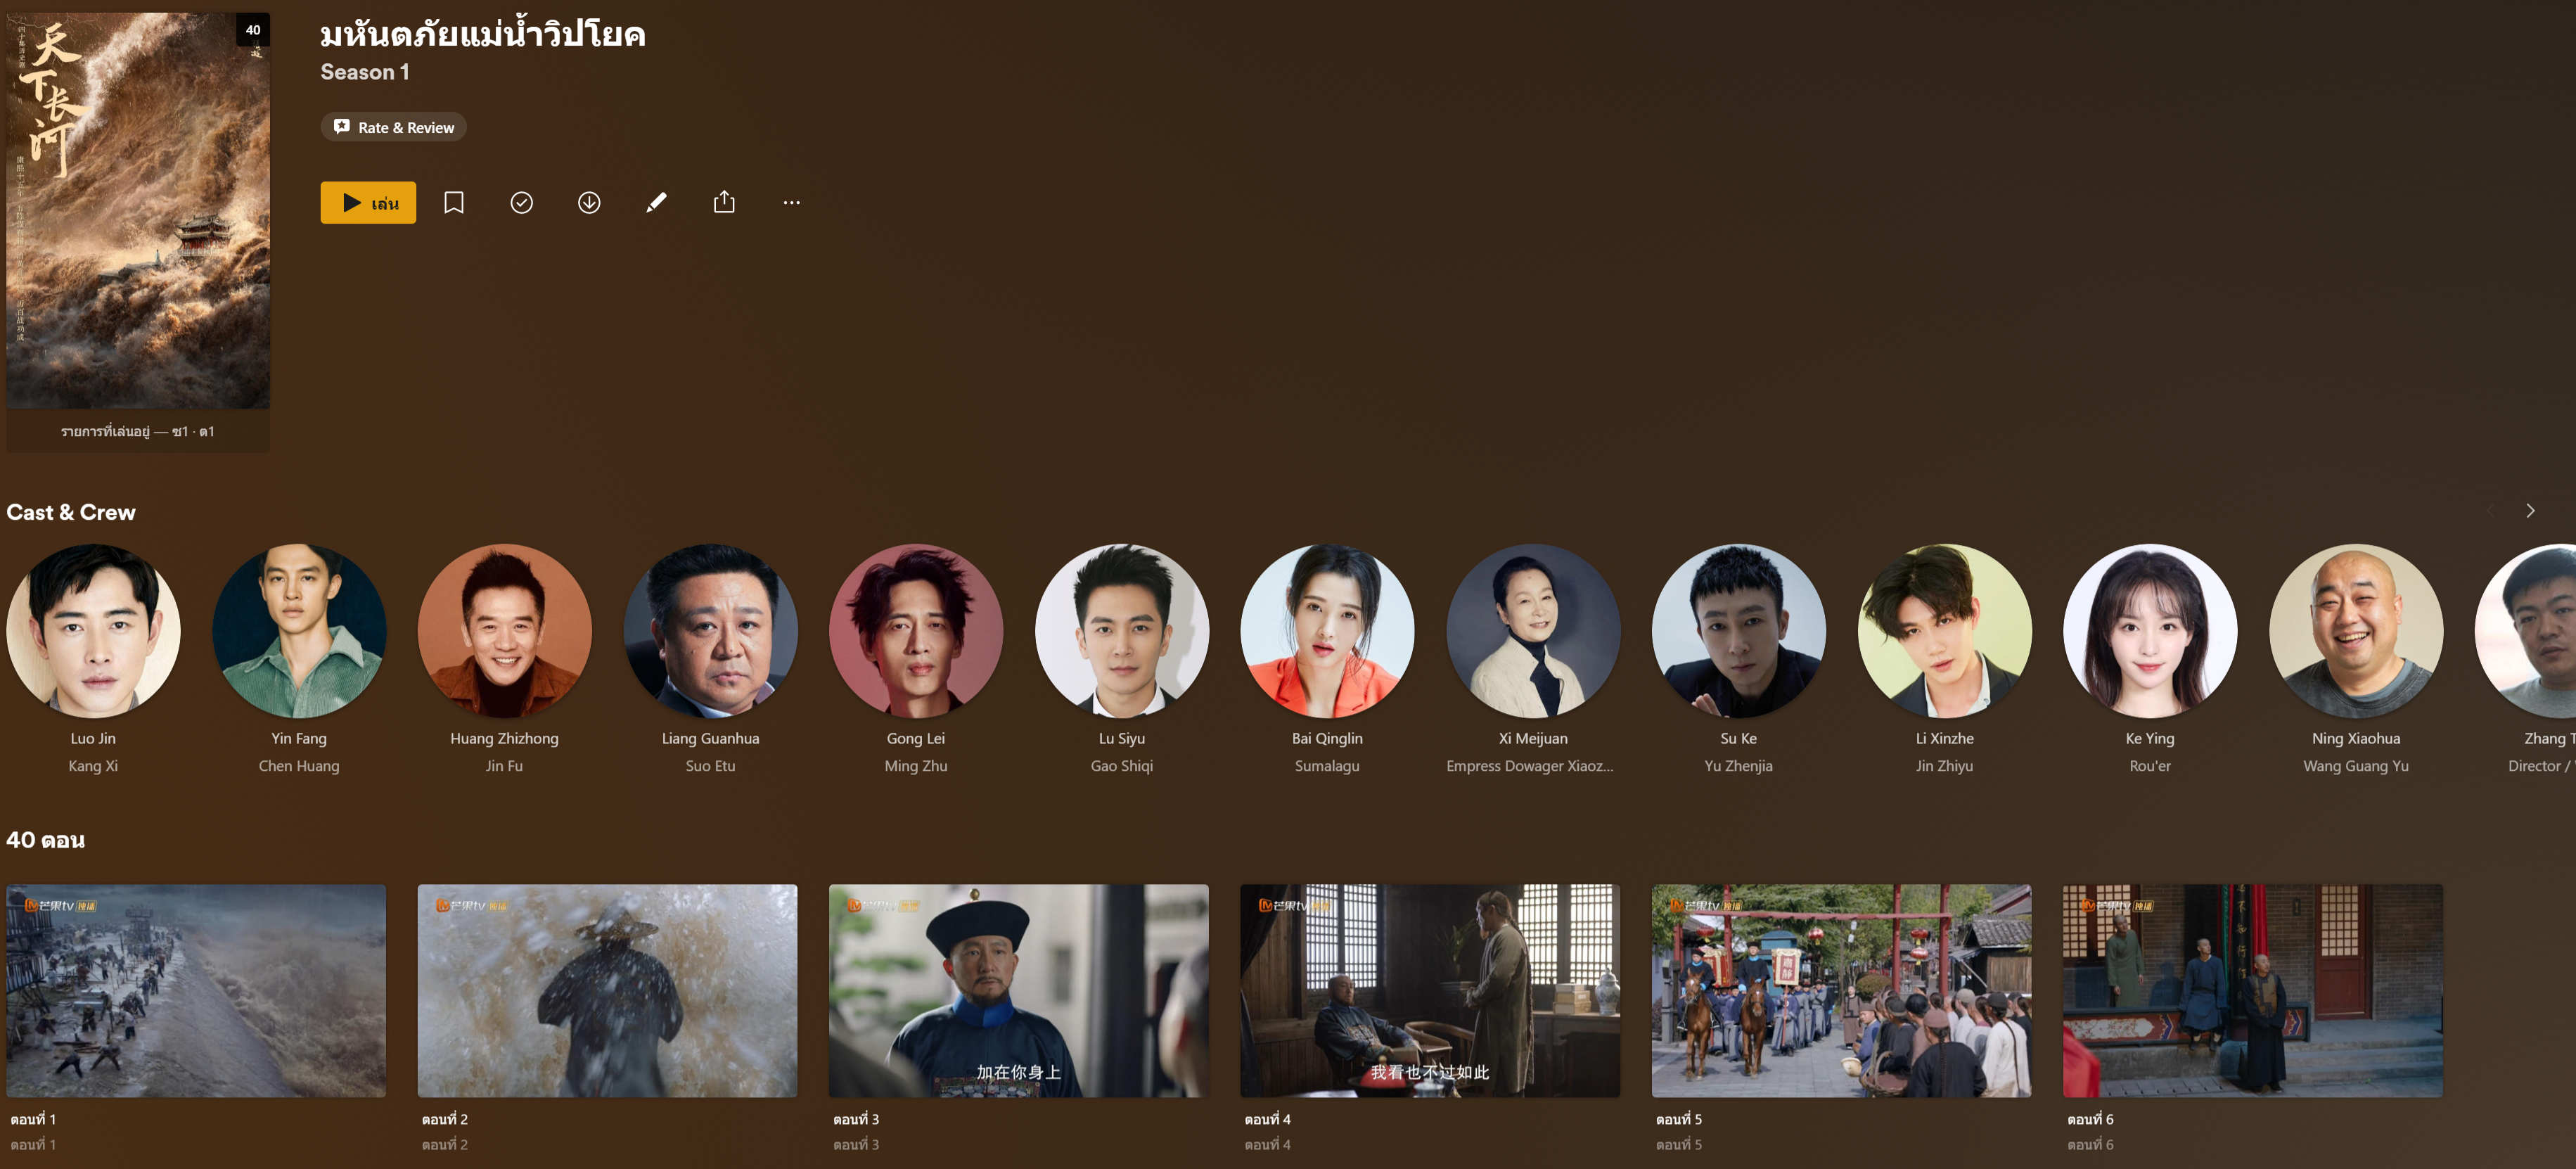Click the ตอนที่ 6 episode title

point(2090,1119)
